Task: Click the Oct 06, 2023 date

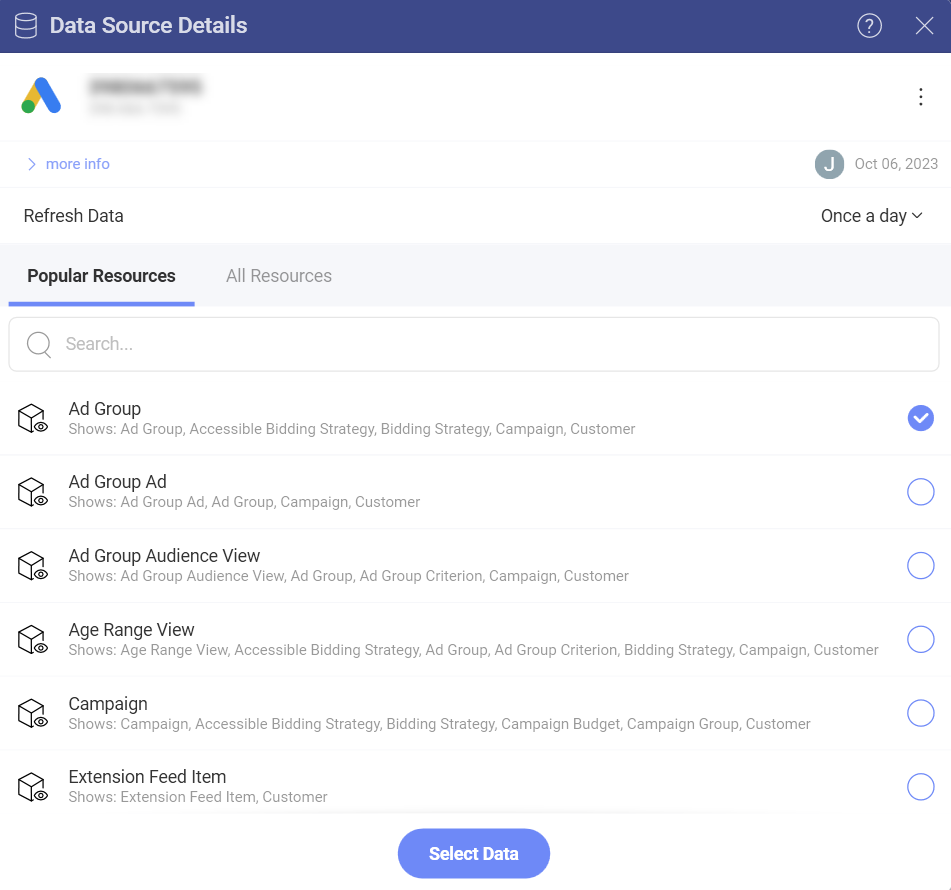Action: (896, 164)
